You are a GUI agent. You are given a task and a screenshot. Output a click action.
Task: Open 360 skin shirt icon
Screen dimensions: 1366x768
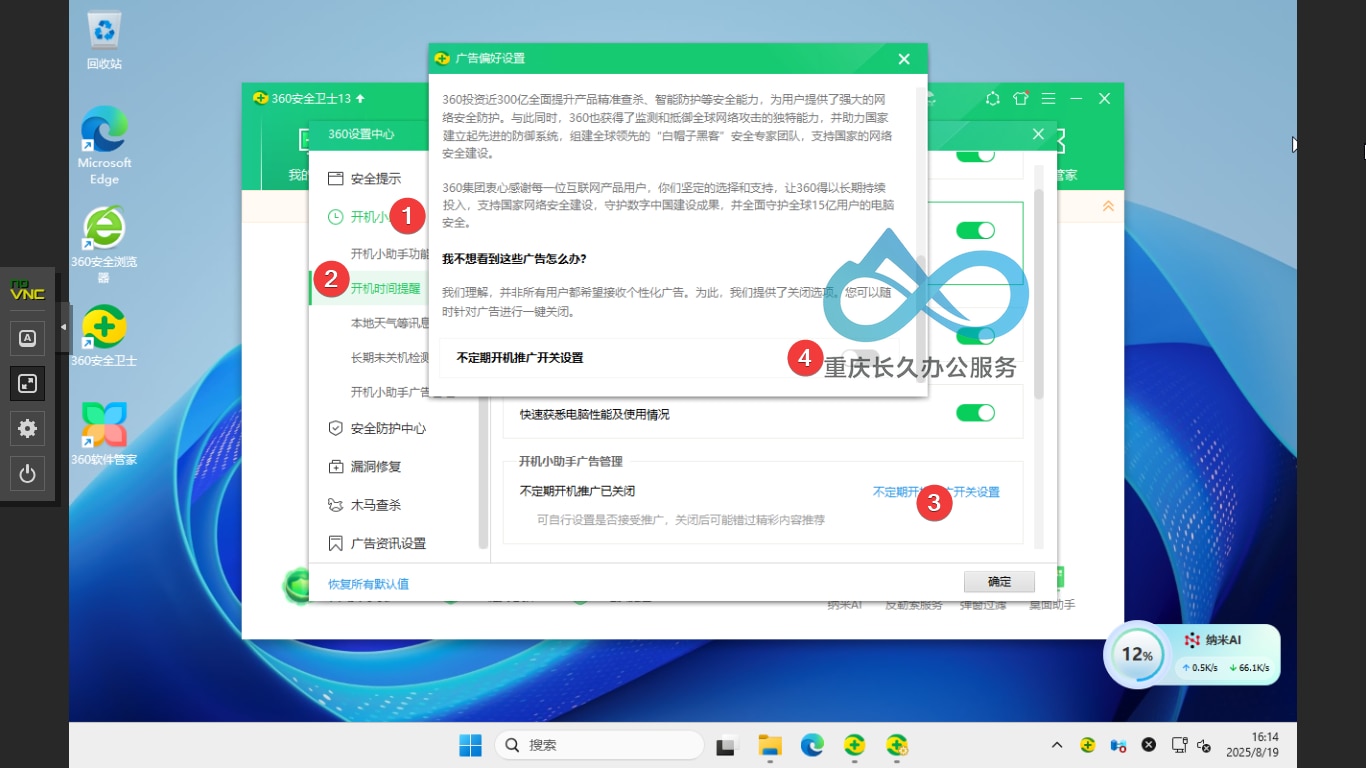(1020, 99)
